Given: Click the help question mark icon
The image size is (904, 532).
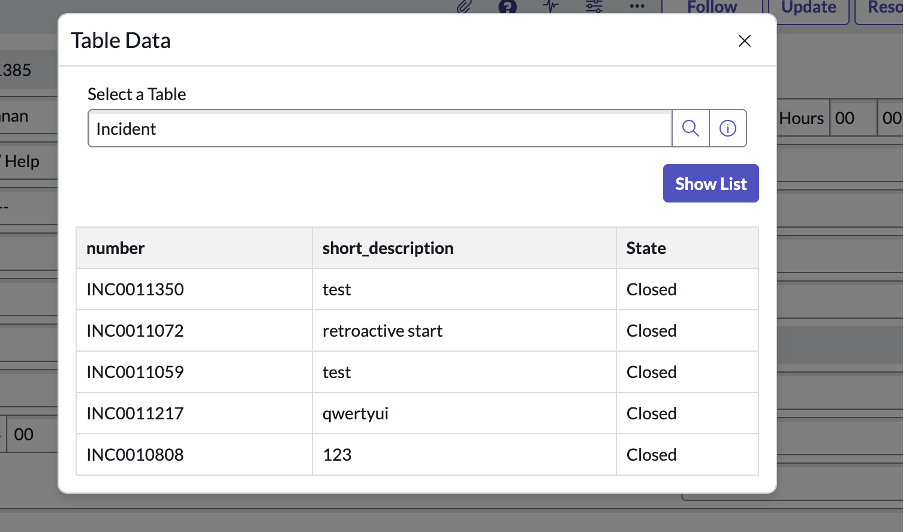Looking at the screenshot, I should [507, 6].
